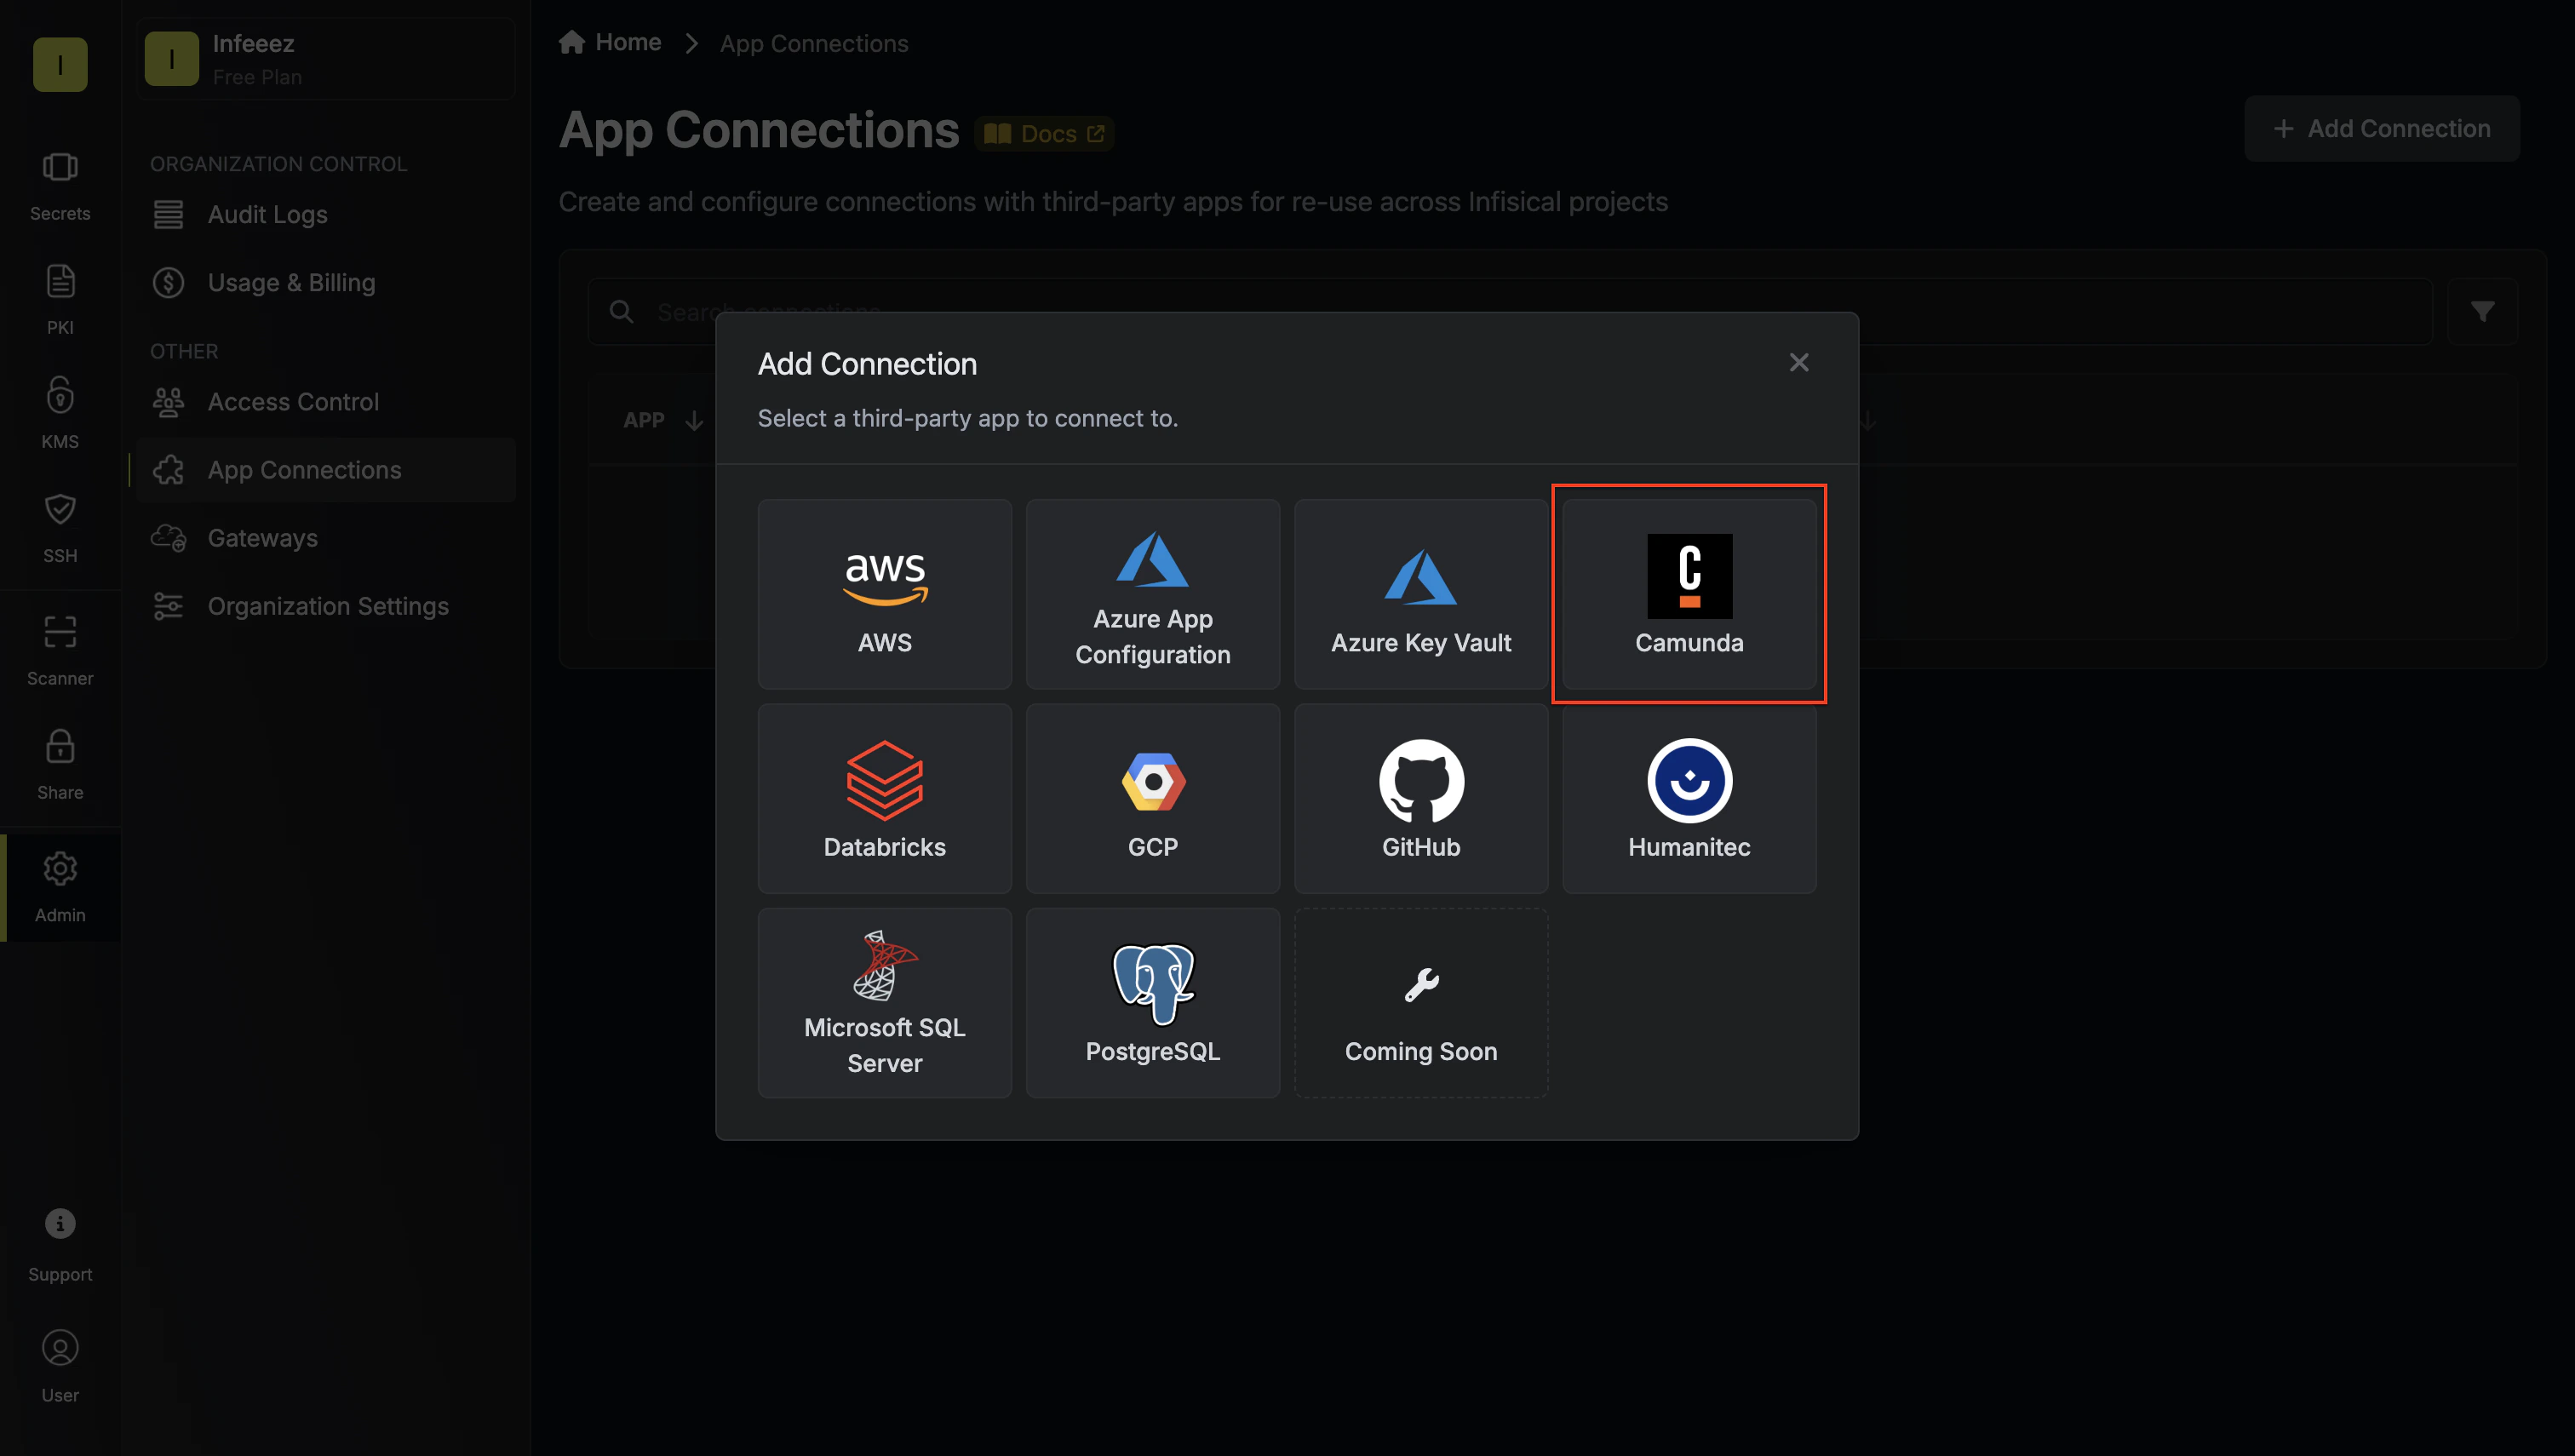Select the Camunda connection
This screenshot has width=2575, height=1456.
coord(1689,594)
